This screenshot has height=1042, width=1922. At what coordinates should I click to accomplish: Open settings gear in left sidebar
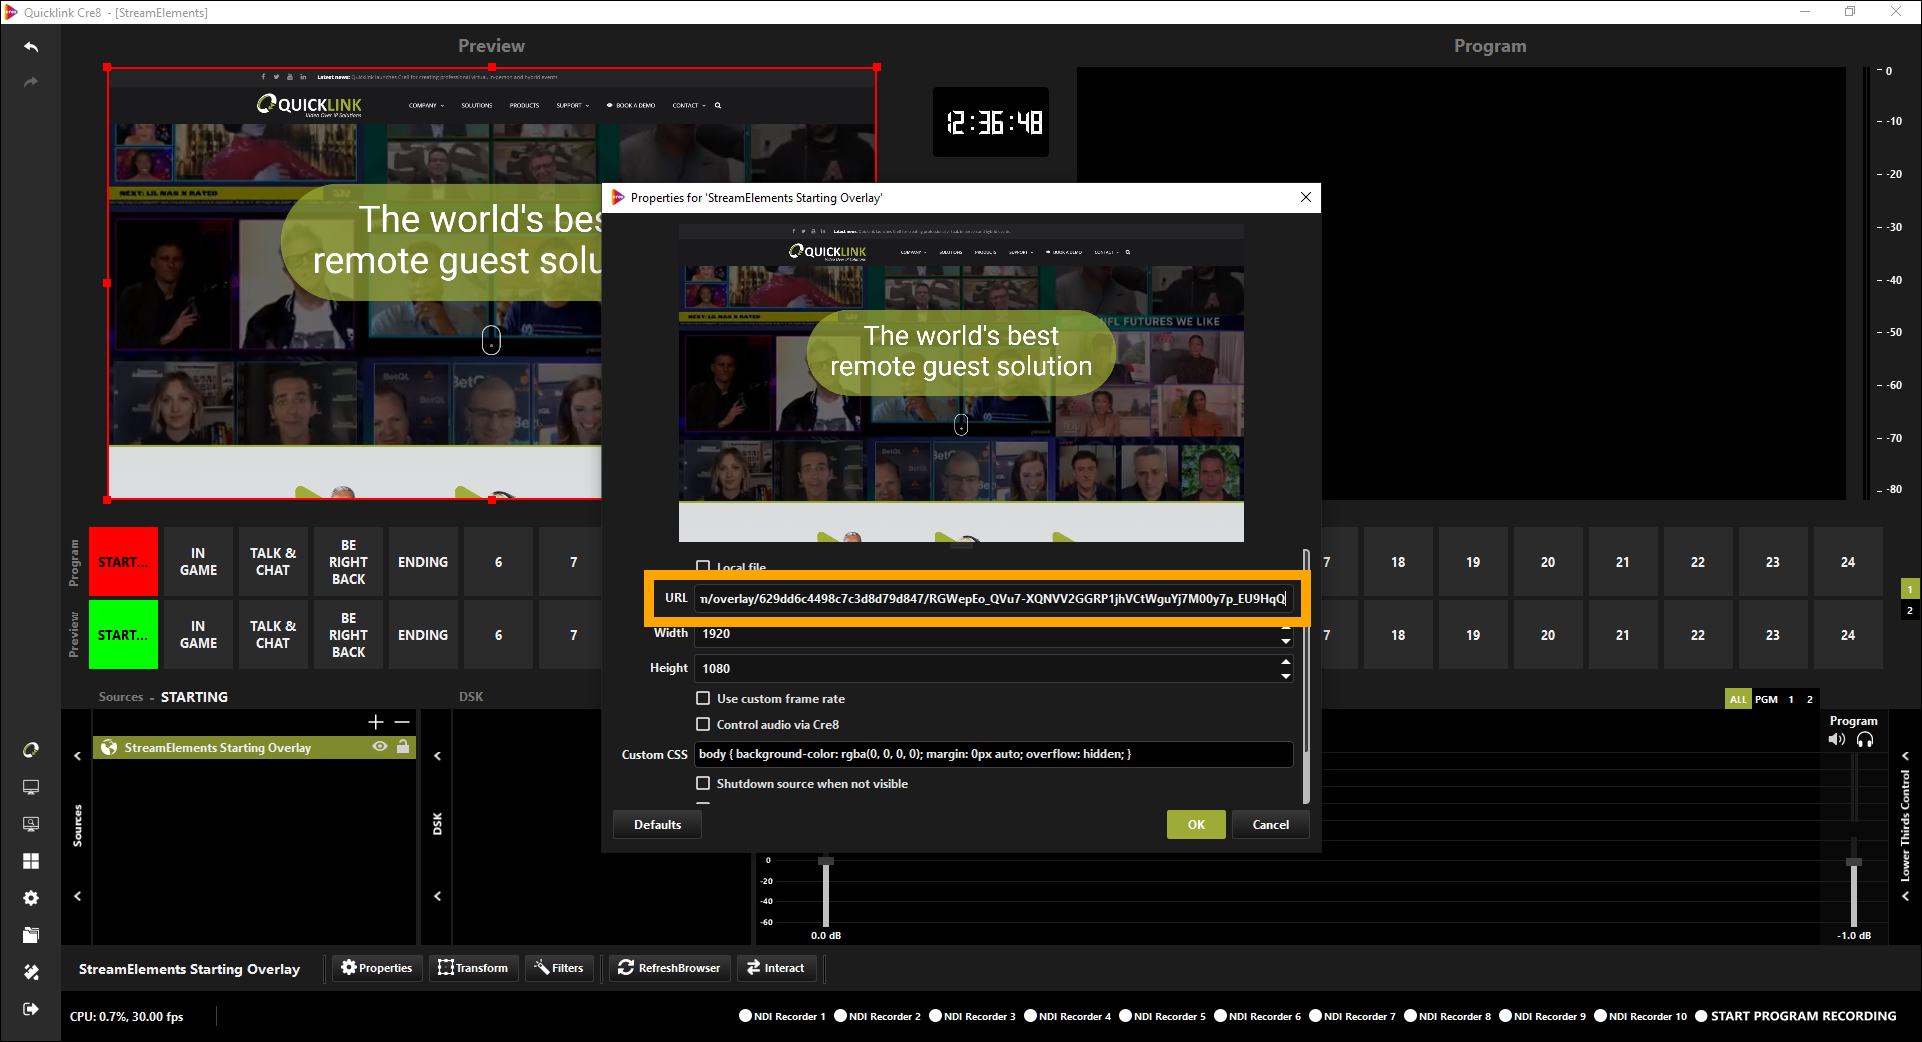(31, 898)
